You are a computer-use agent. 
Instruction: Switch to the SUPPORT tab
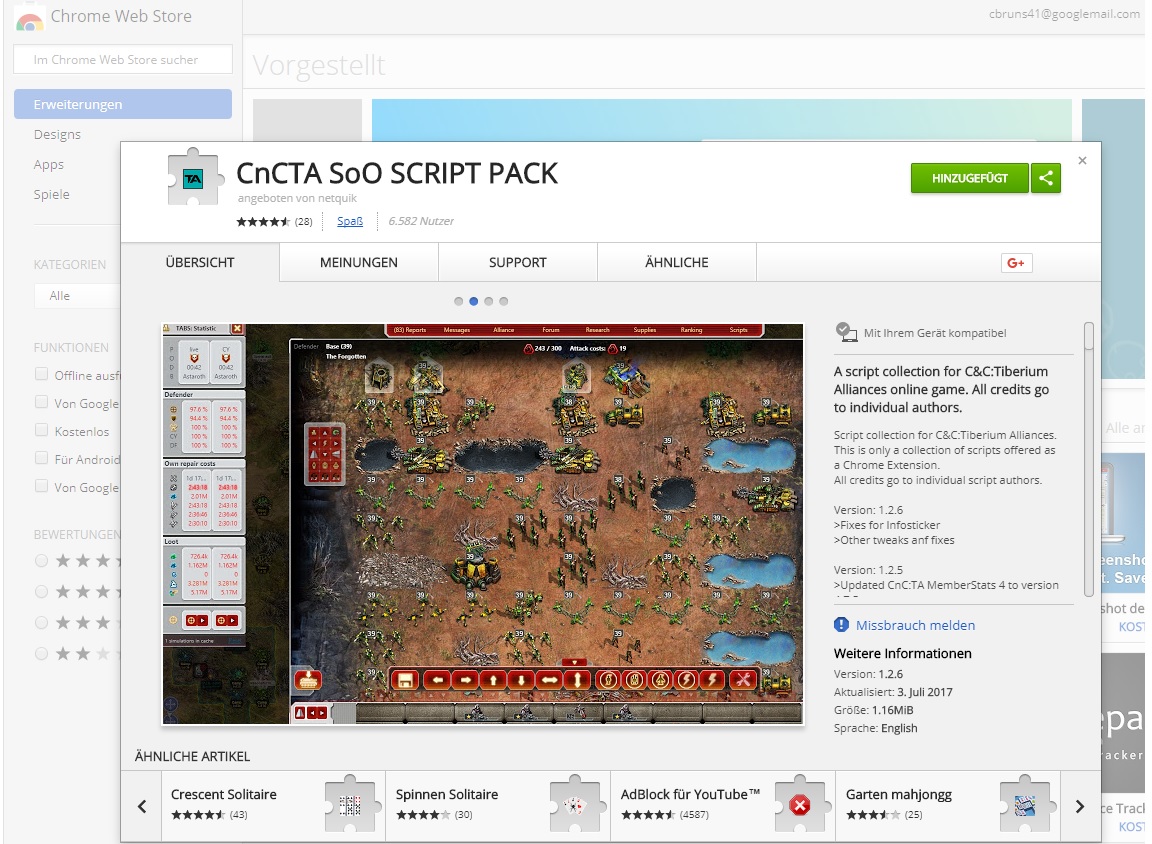click(x=518, y=262)
